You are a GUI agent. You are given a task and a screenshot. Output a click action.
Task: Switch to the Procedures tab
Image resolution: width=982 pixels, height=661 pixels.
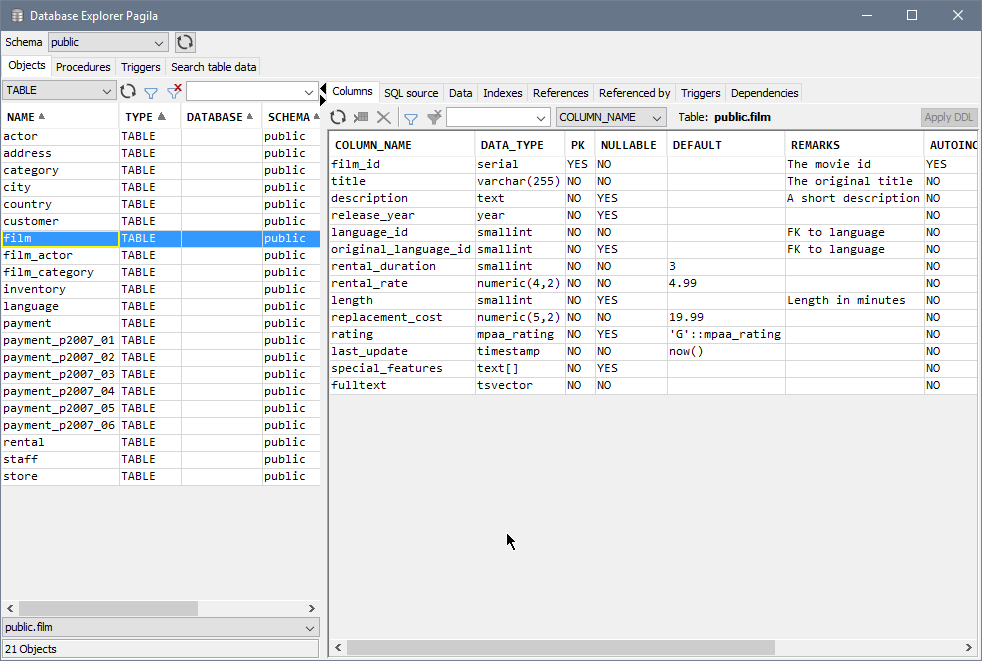pos(83,67)
